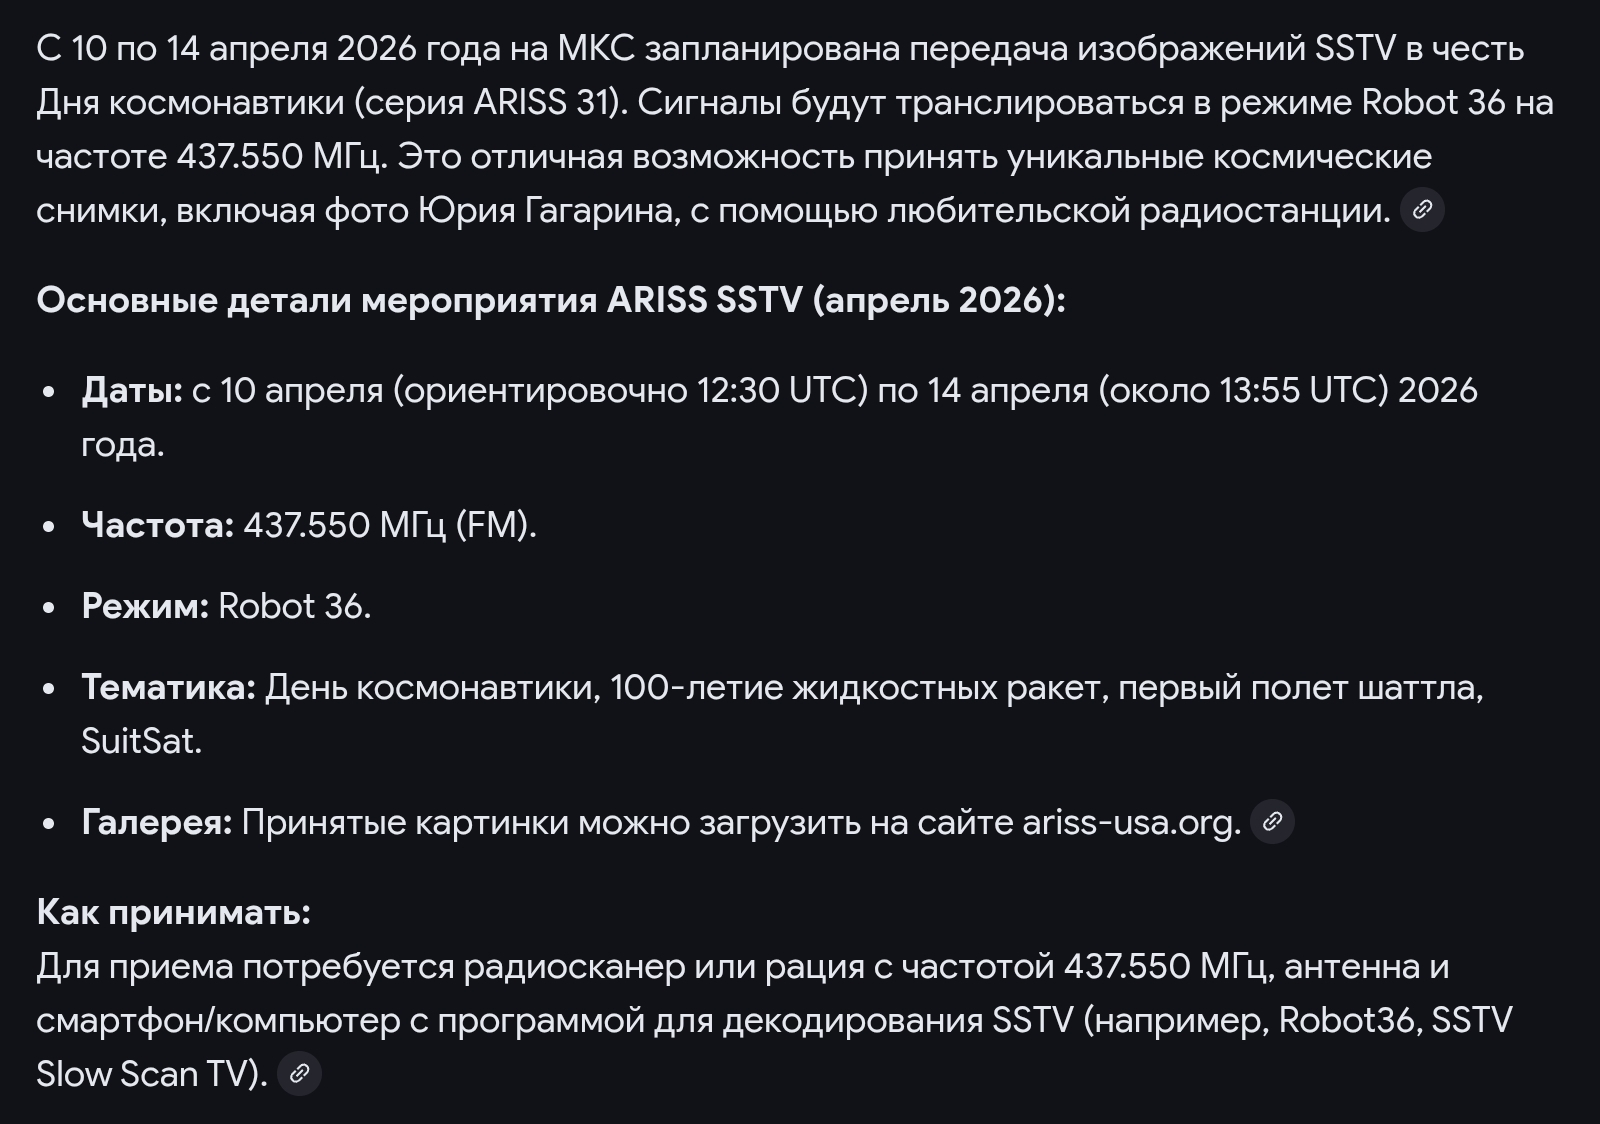
Task: Click the bold "Галерея:" label
Action: [x=156, y=822]
